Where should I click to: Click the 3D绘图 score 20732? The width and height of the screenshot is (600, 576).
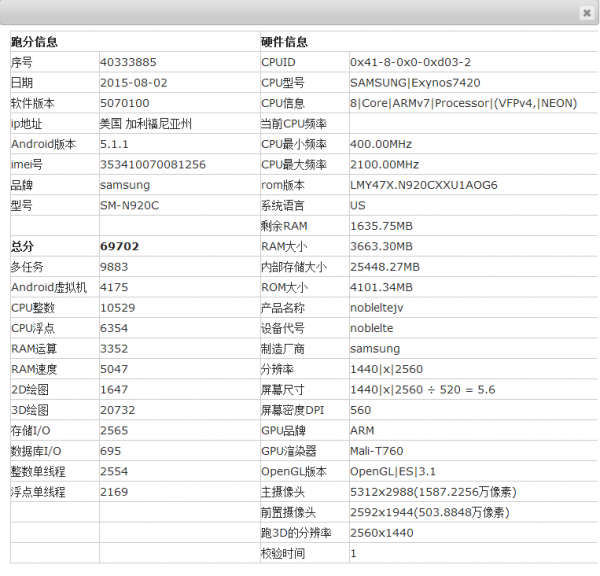pyautogui.click(x=120, y=410)
